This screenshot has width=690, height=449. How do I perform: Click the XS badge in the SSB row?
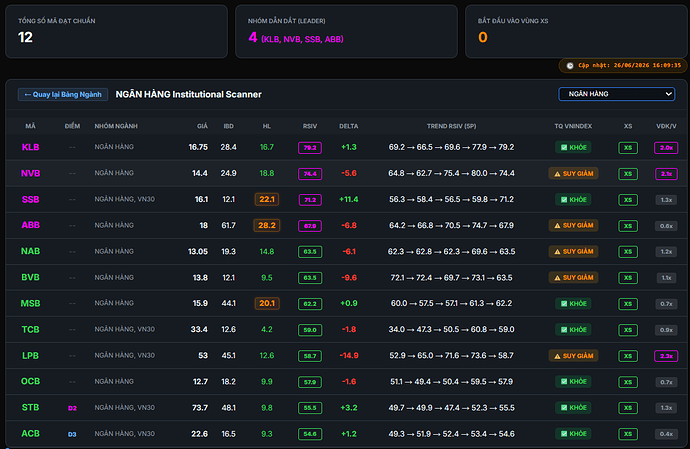(x=628, y=200)
